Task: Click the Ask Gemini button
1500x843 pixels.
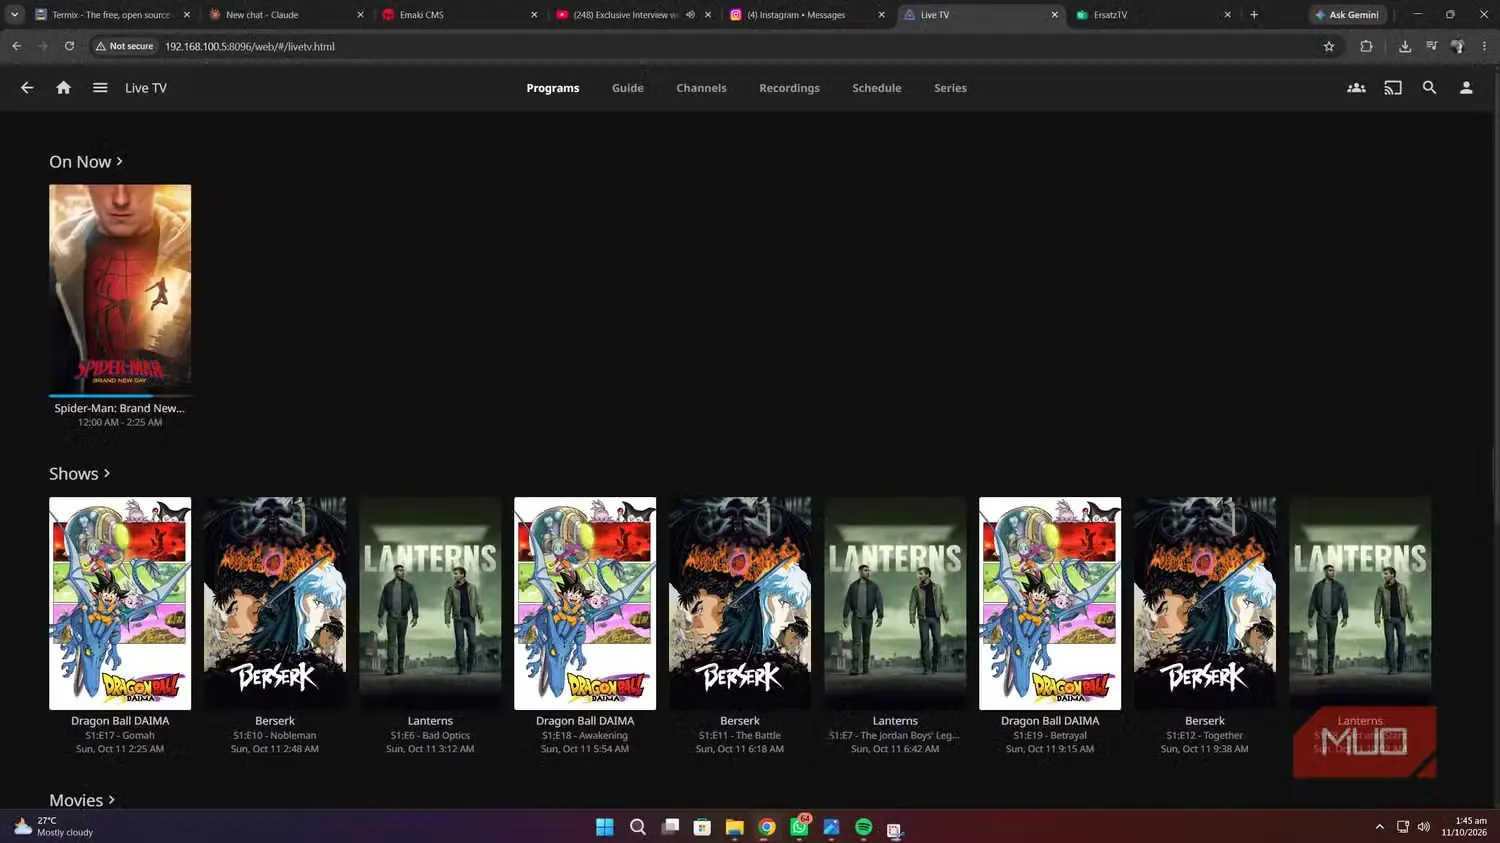Action: (1347, 15)
